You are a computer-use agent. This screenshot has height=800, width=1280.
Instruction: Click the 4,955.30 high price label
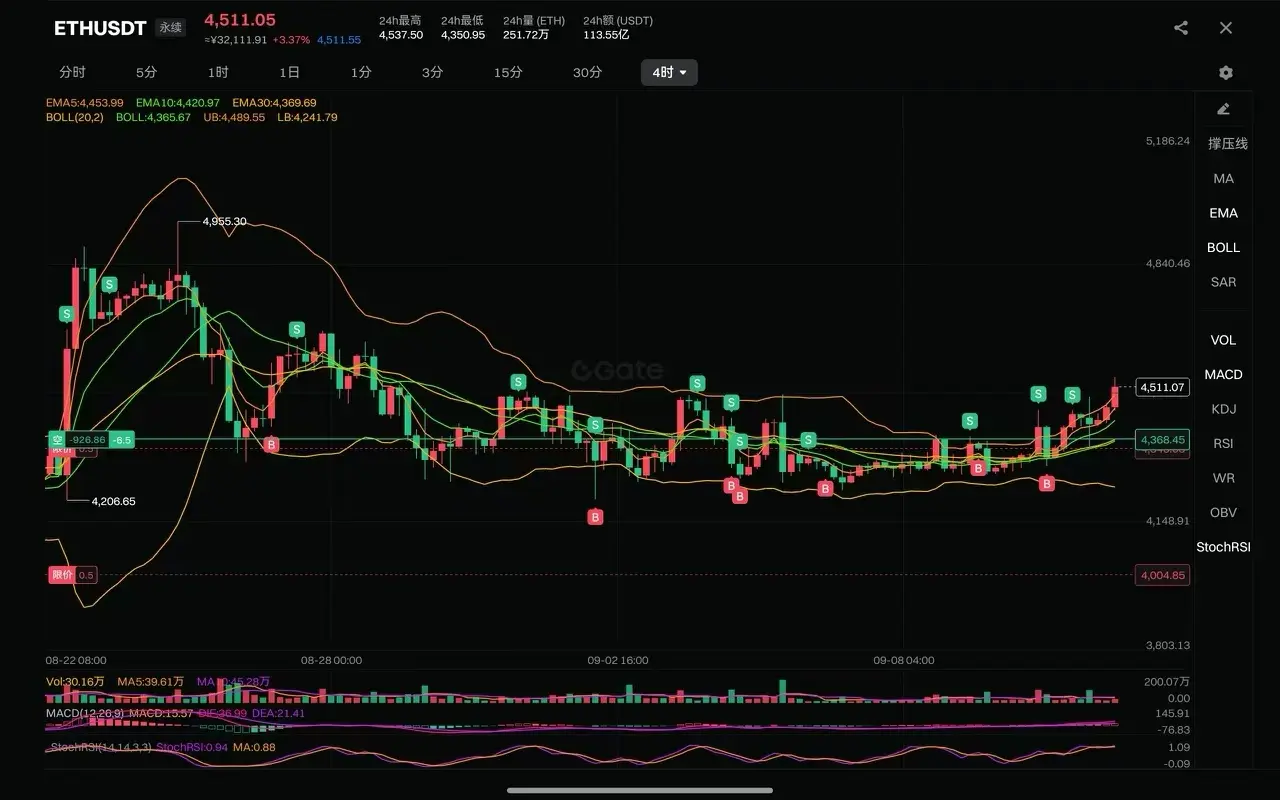224,221
